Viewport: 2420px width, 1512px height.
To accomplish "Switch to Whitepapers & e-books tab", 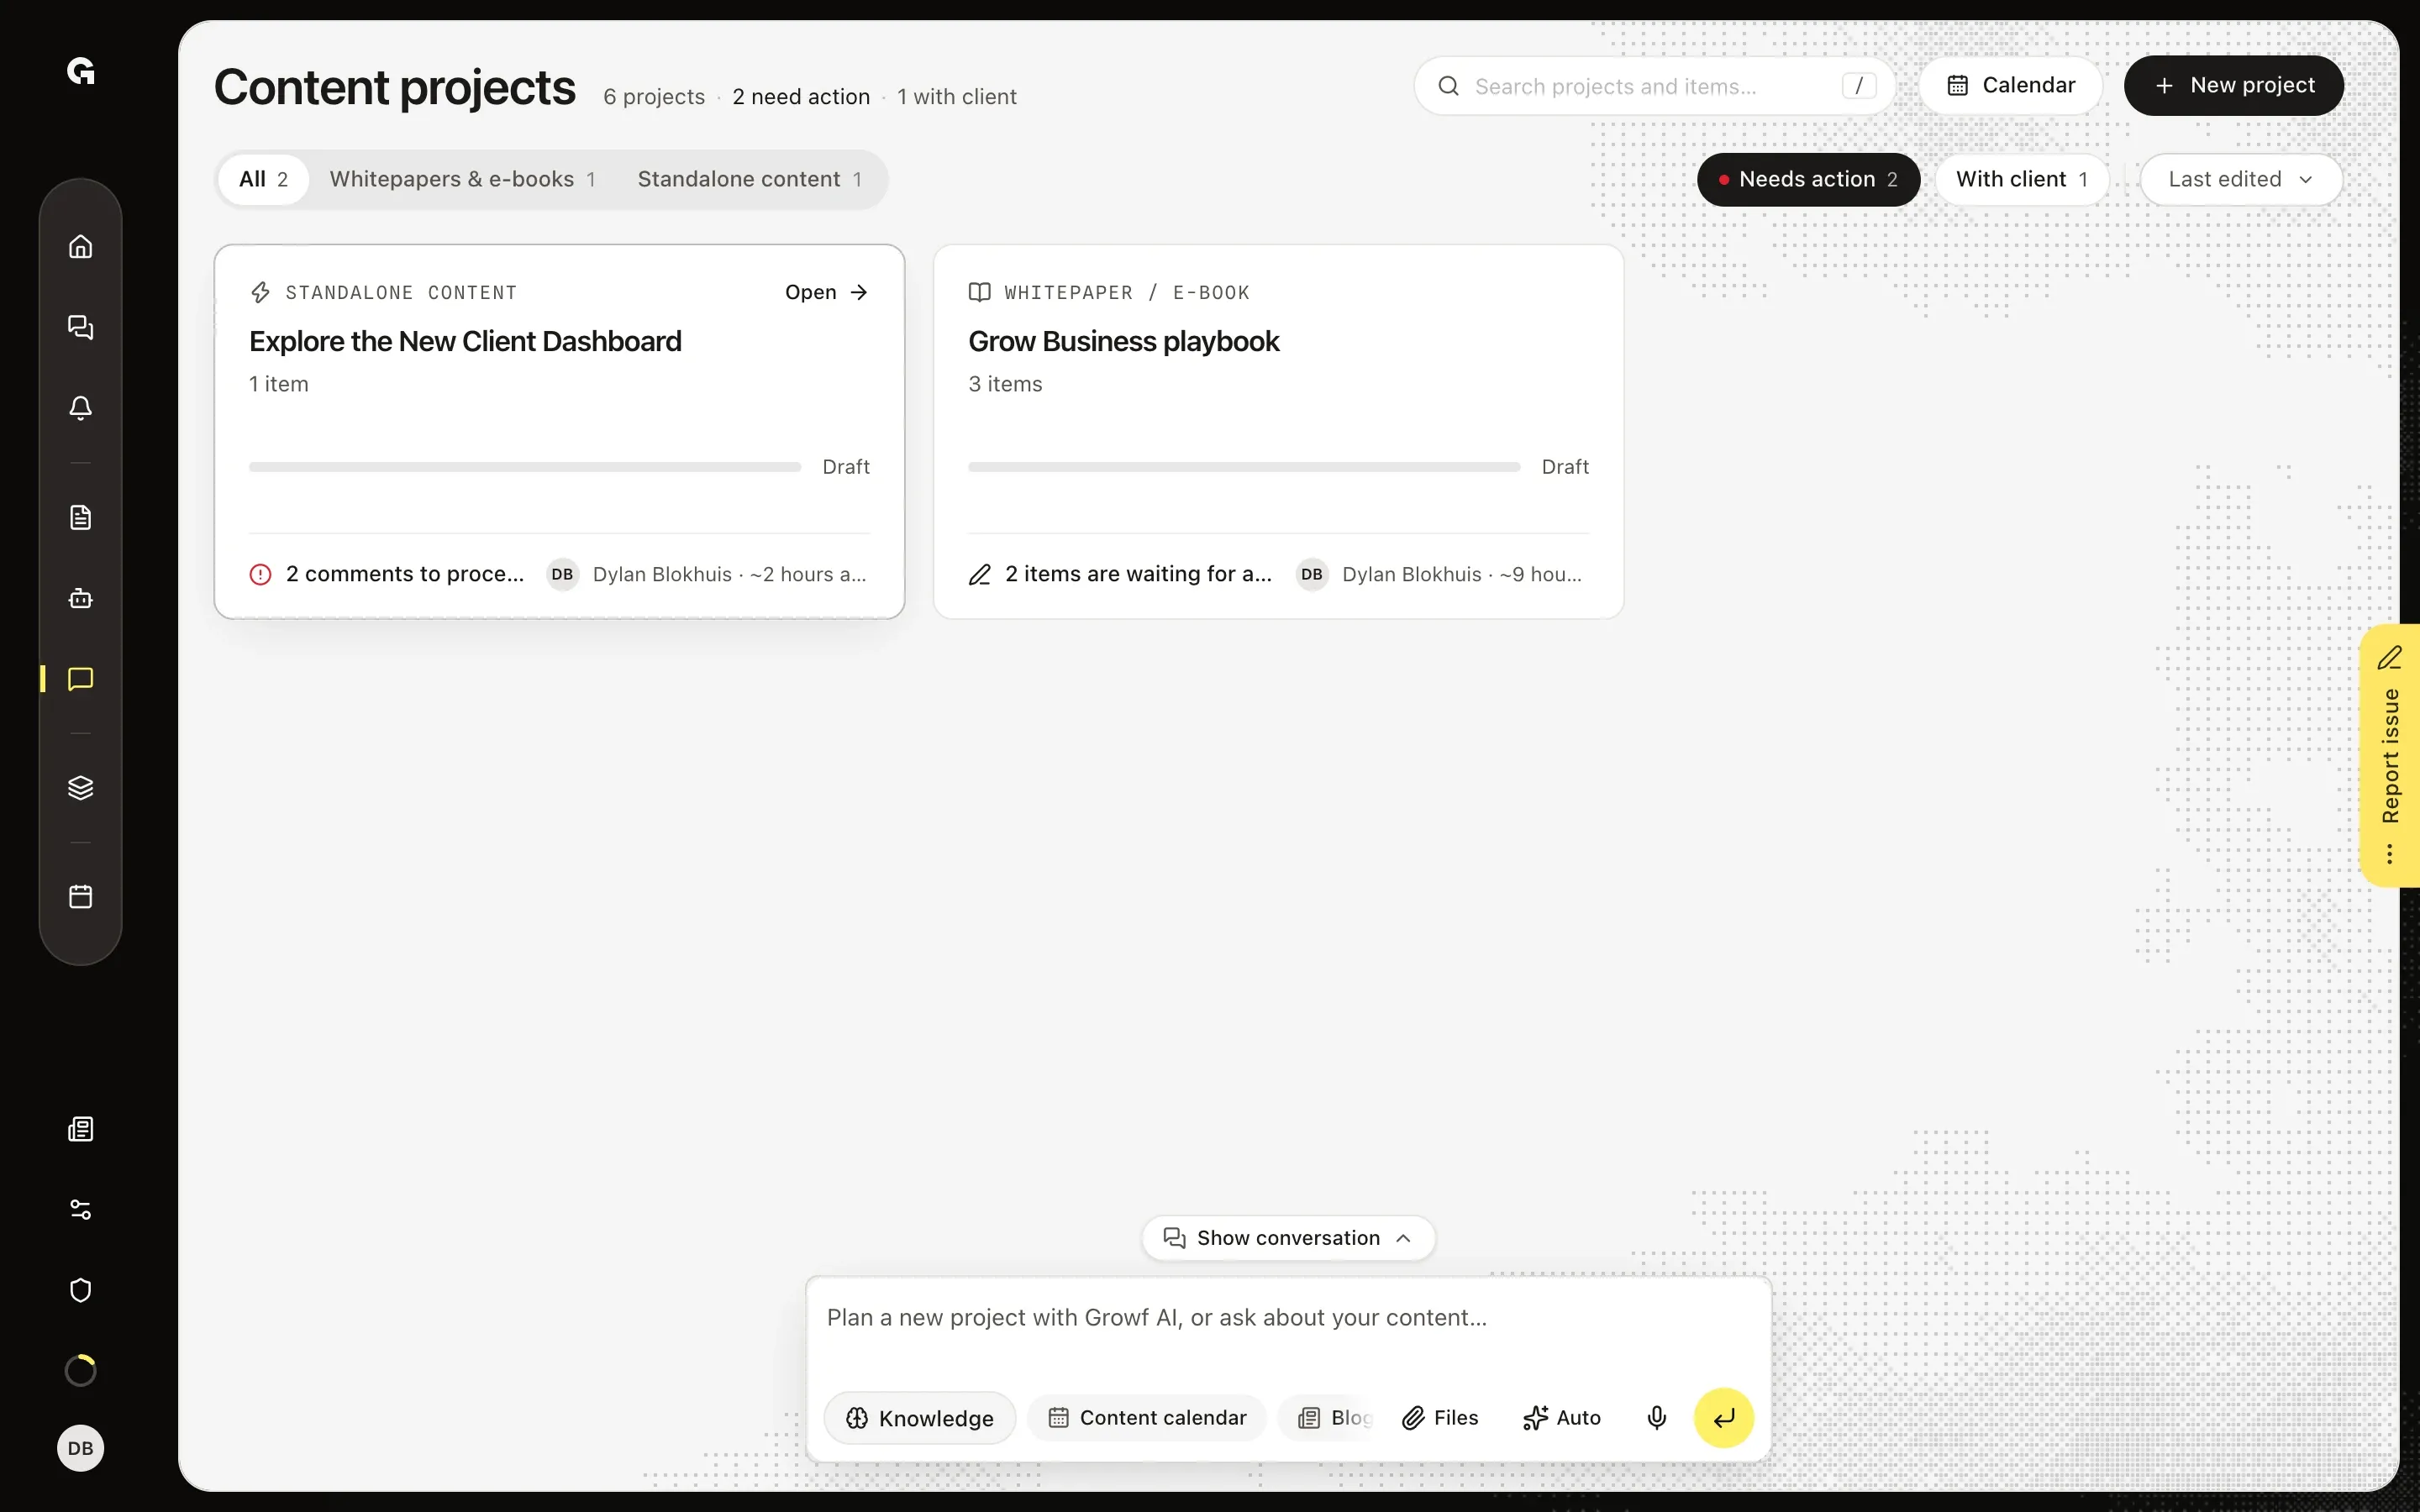I will click(462, 180).
